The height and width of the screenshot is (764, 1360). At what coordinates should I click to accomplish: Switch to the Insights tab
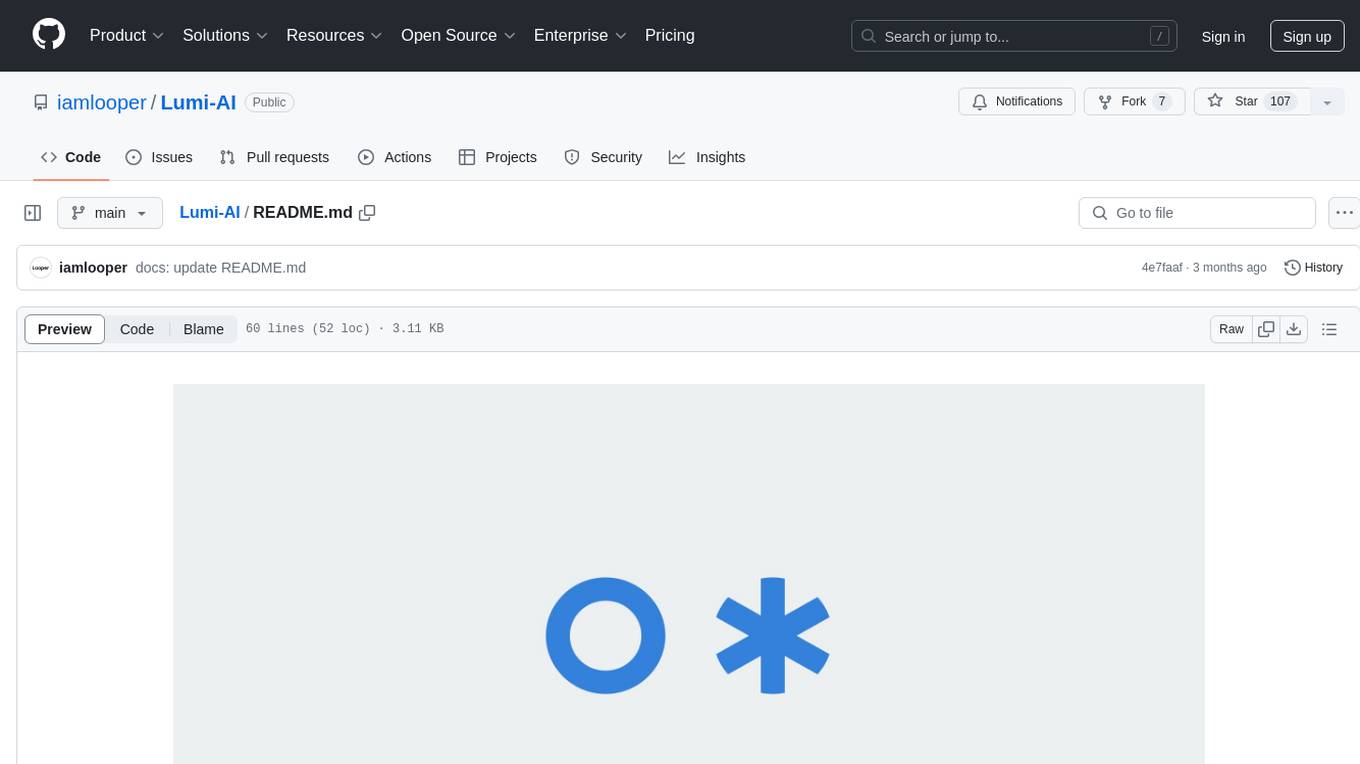707,157
